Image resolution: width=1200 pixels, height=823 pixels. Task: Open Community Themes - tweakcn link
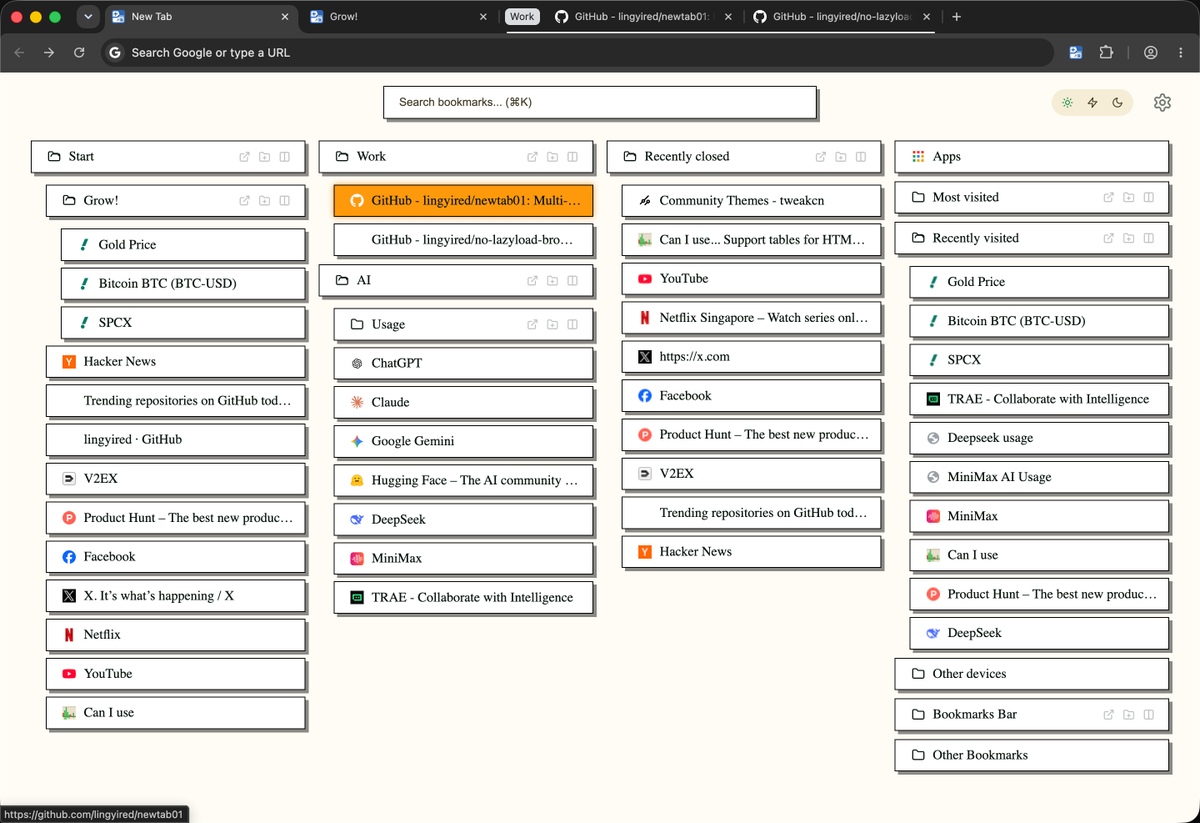751,201
